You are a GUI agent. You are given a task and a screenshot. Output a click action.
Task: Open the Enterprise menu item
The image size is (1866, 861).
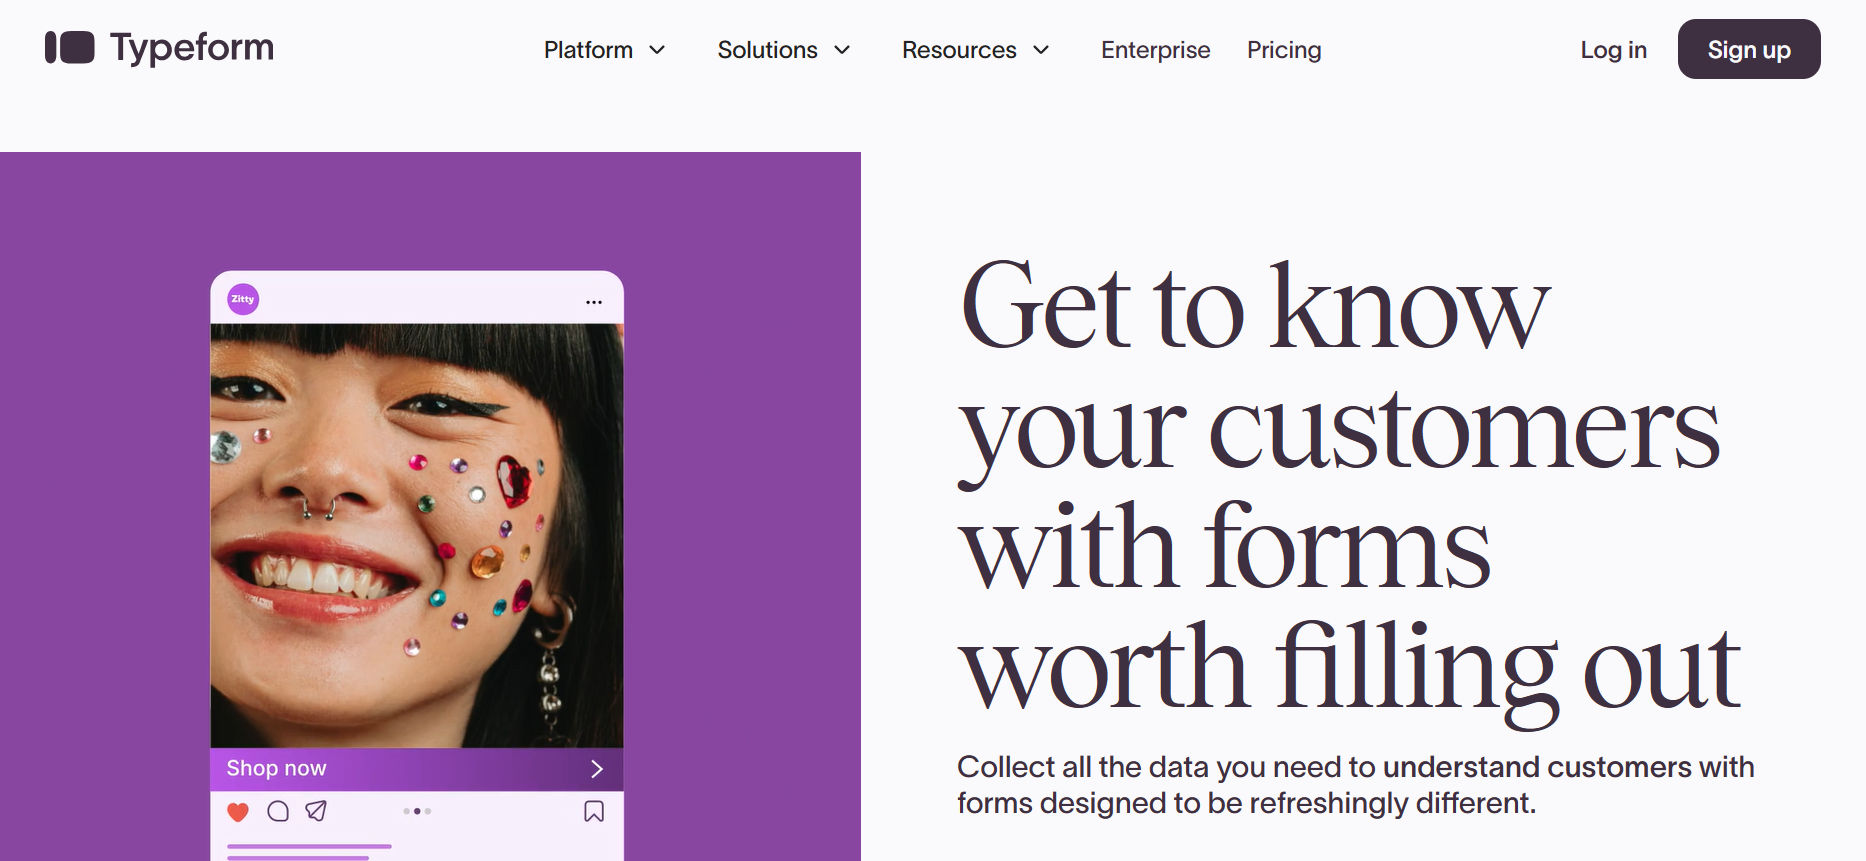click(x=1155, y=49)
